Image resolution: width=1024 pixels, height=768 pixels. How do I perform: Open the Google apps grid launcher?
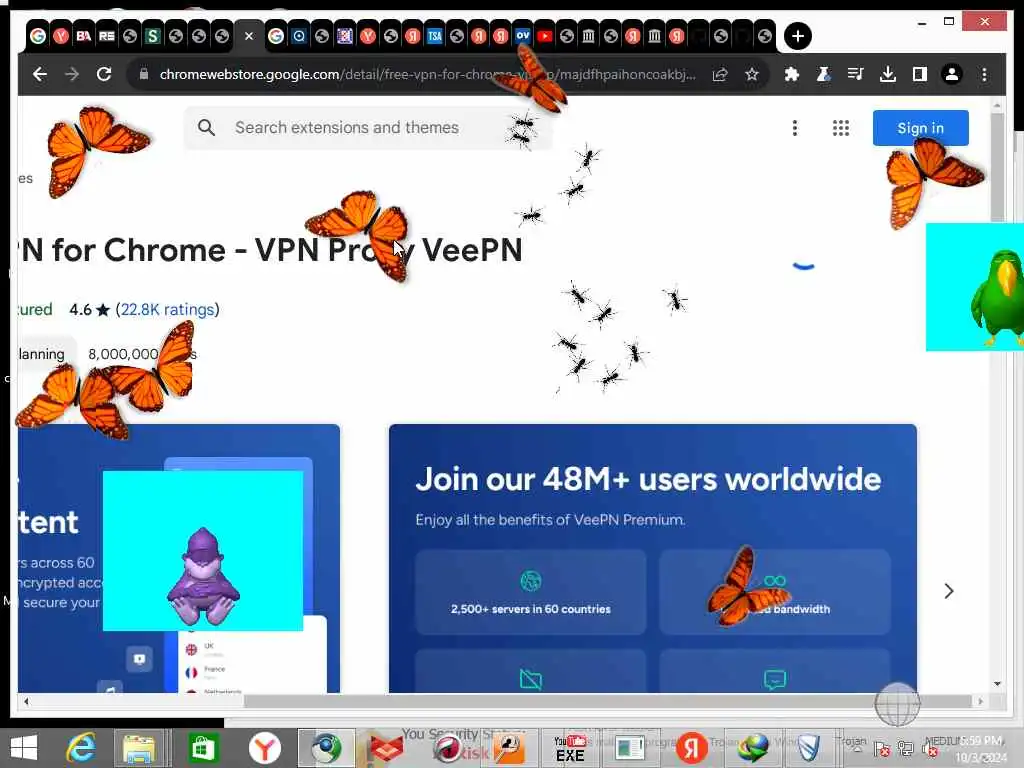tap(840, 128)
